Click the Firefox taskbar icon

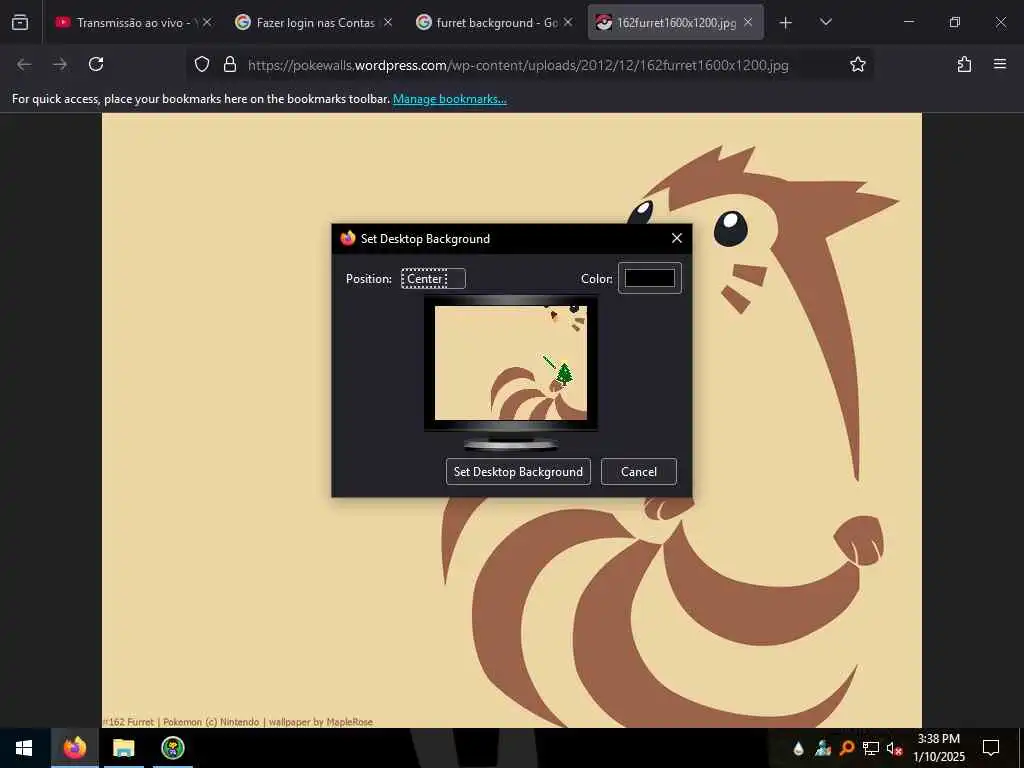click(74, 748)
